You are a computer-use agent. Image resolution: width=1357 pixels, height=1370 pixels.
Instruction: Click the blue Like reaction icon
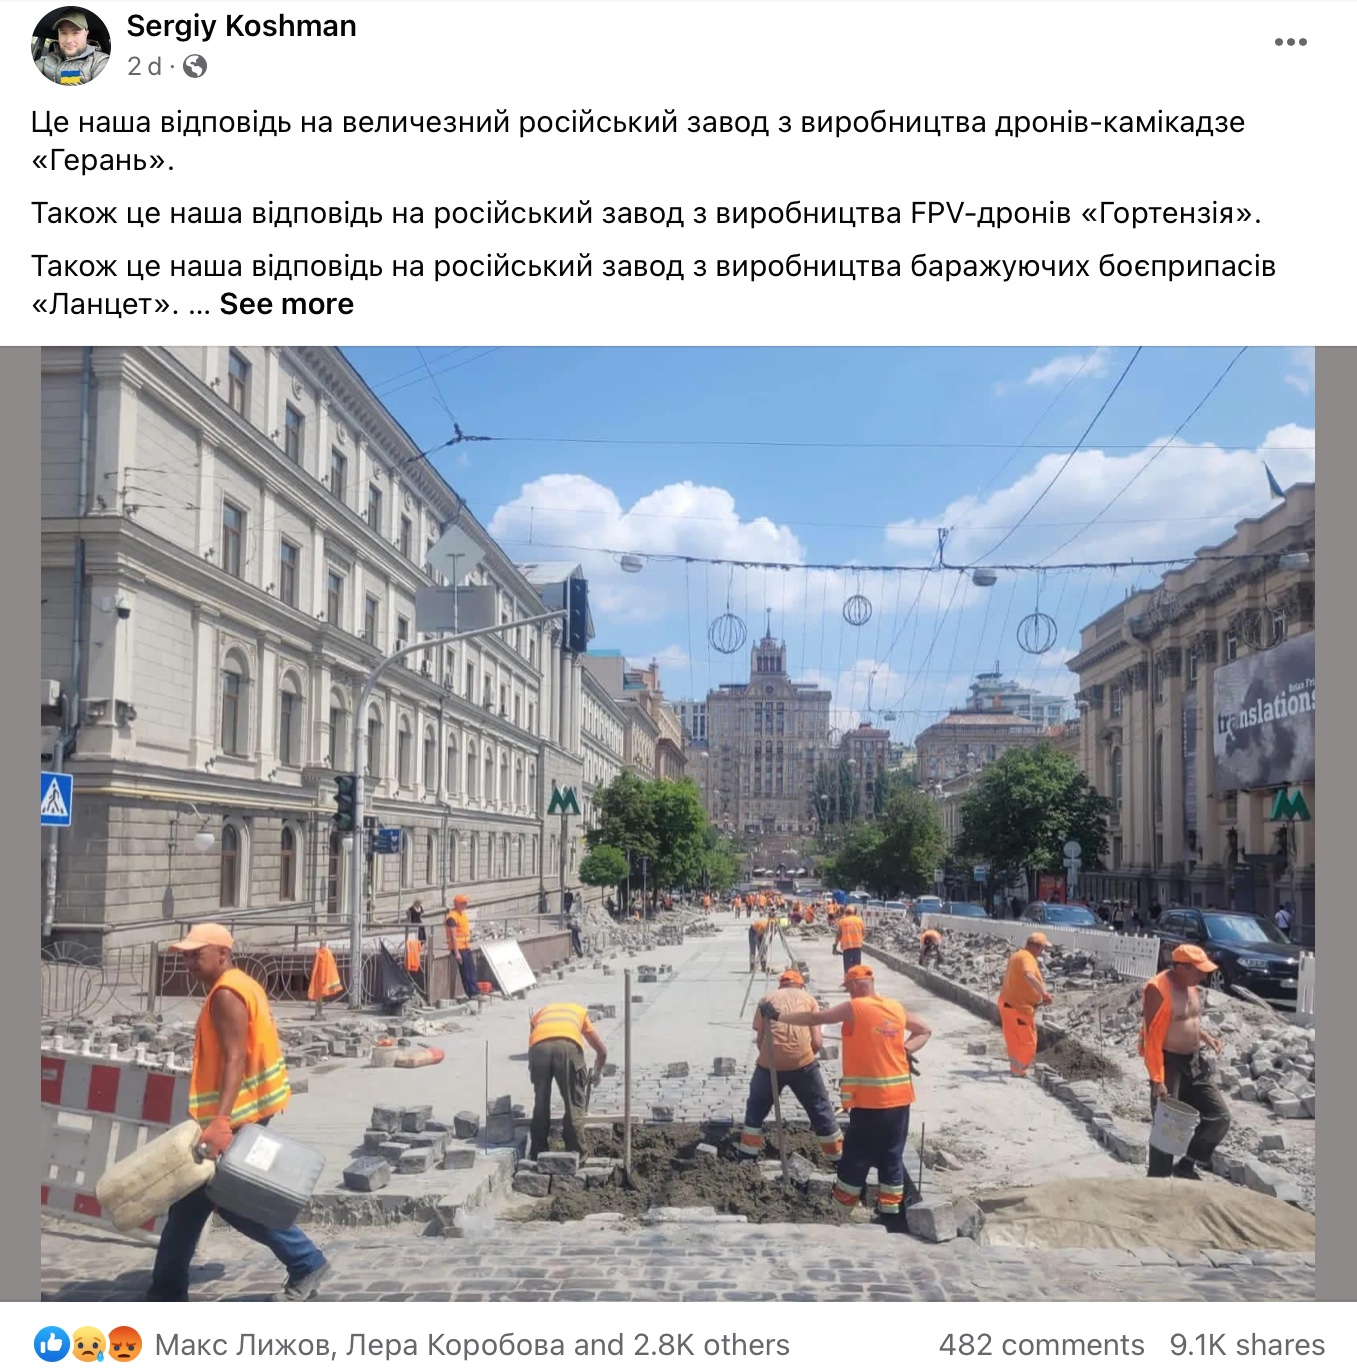pos(50,1344)
